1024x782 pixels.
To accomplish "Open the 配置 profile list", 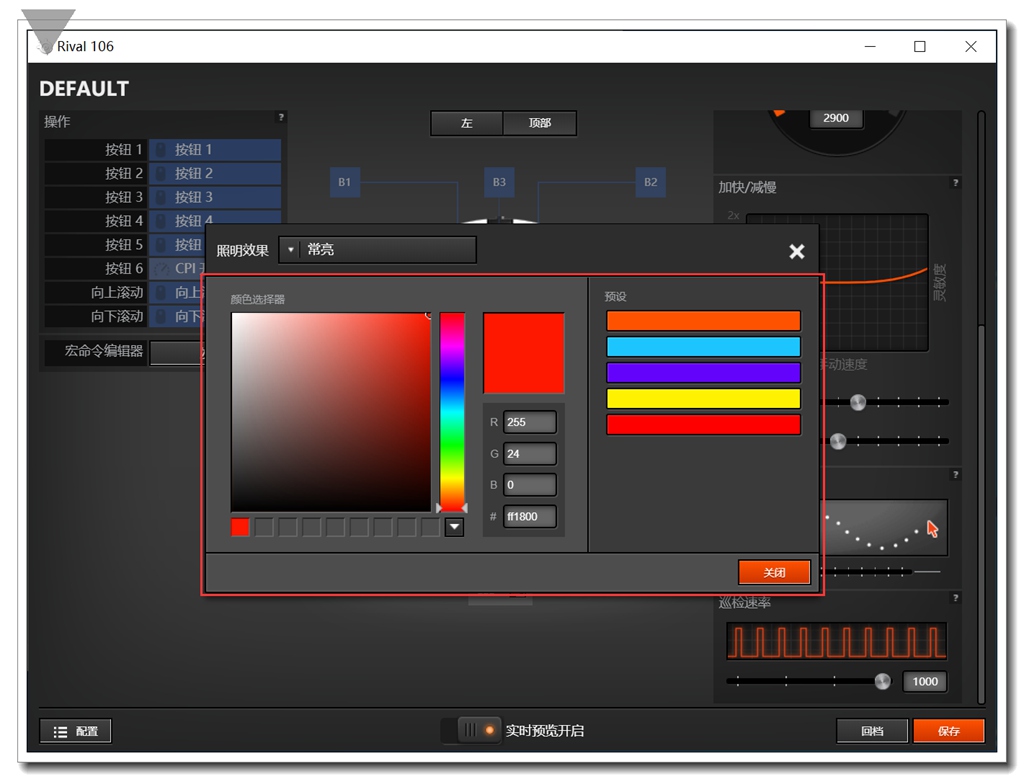I will 76,731.
